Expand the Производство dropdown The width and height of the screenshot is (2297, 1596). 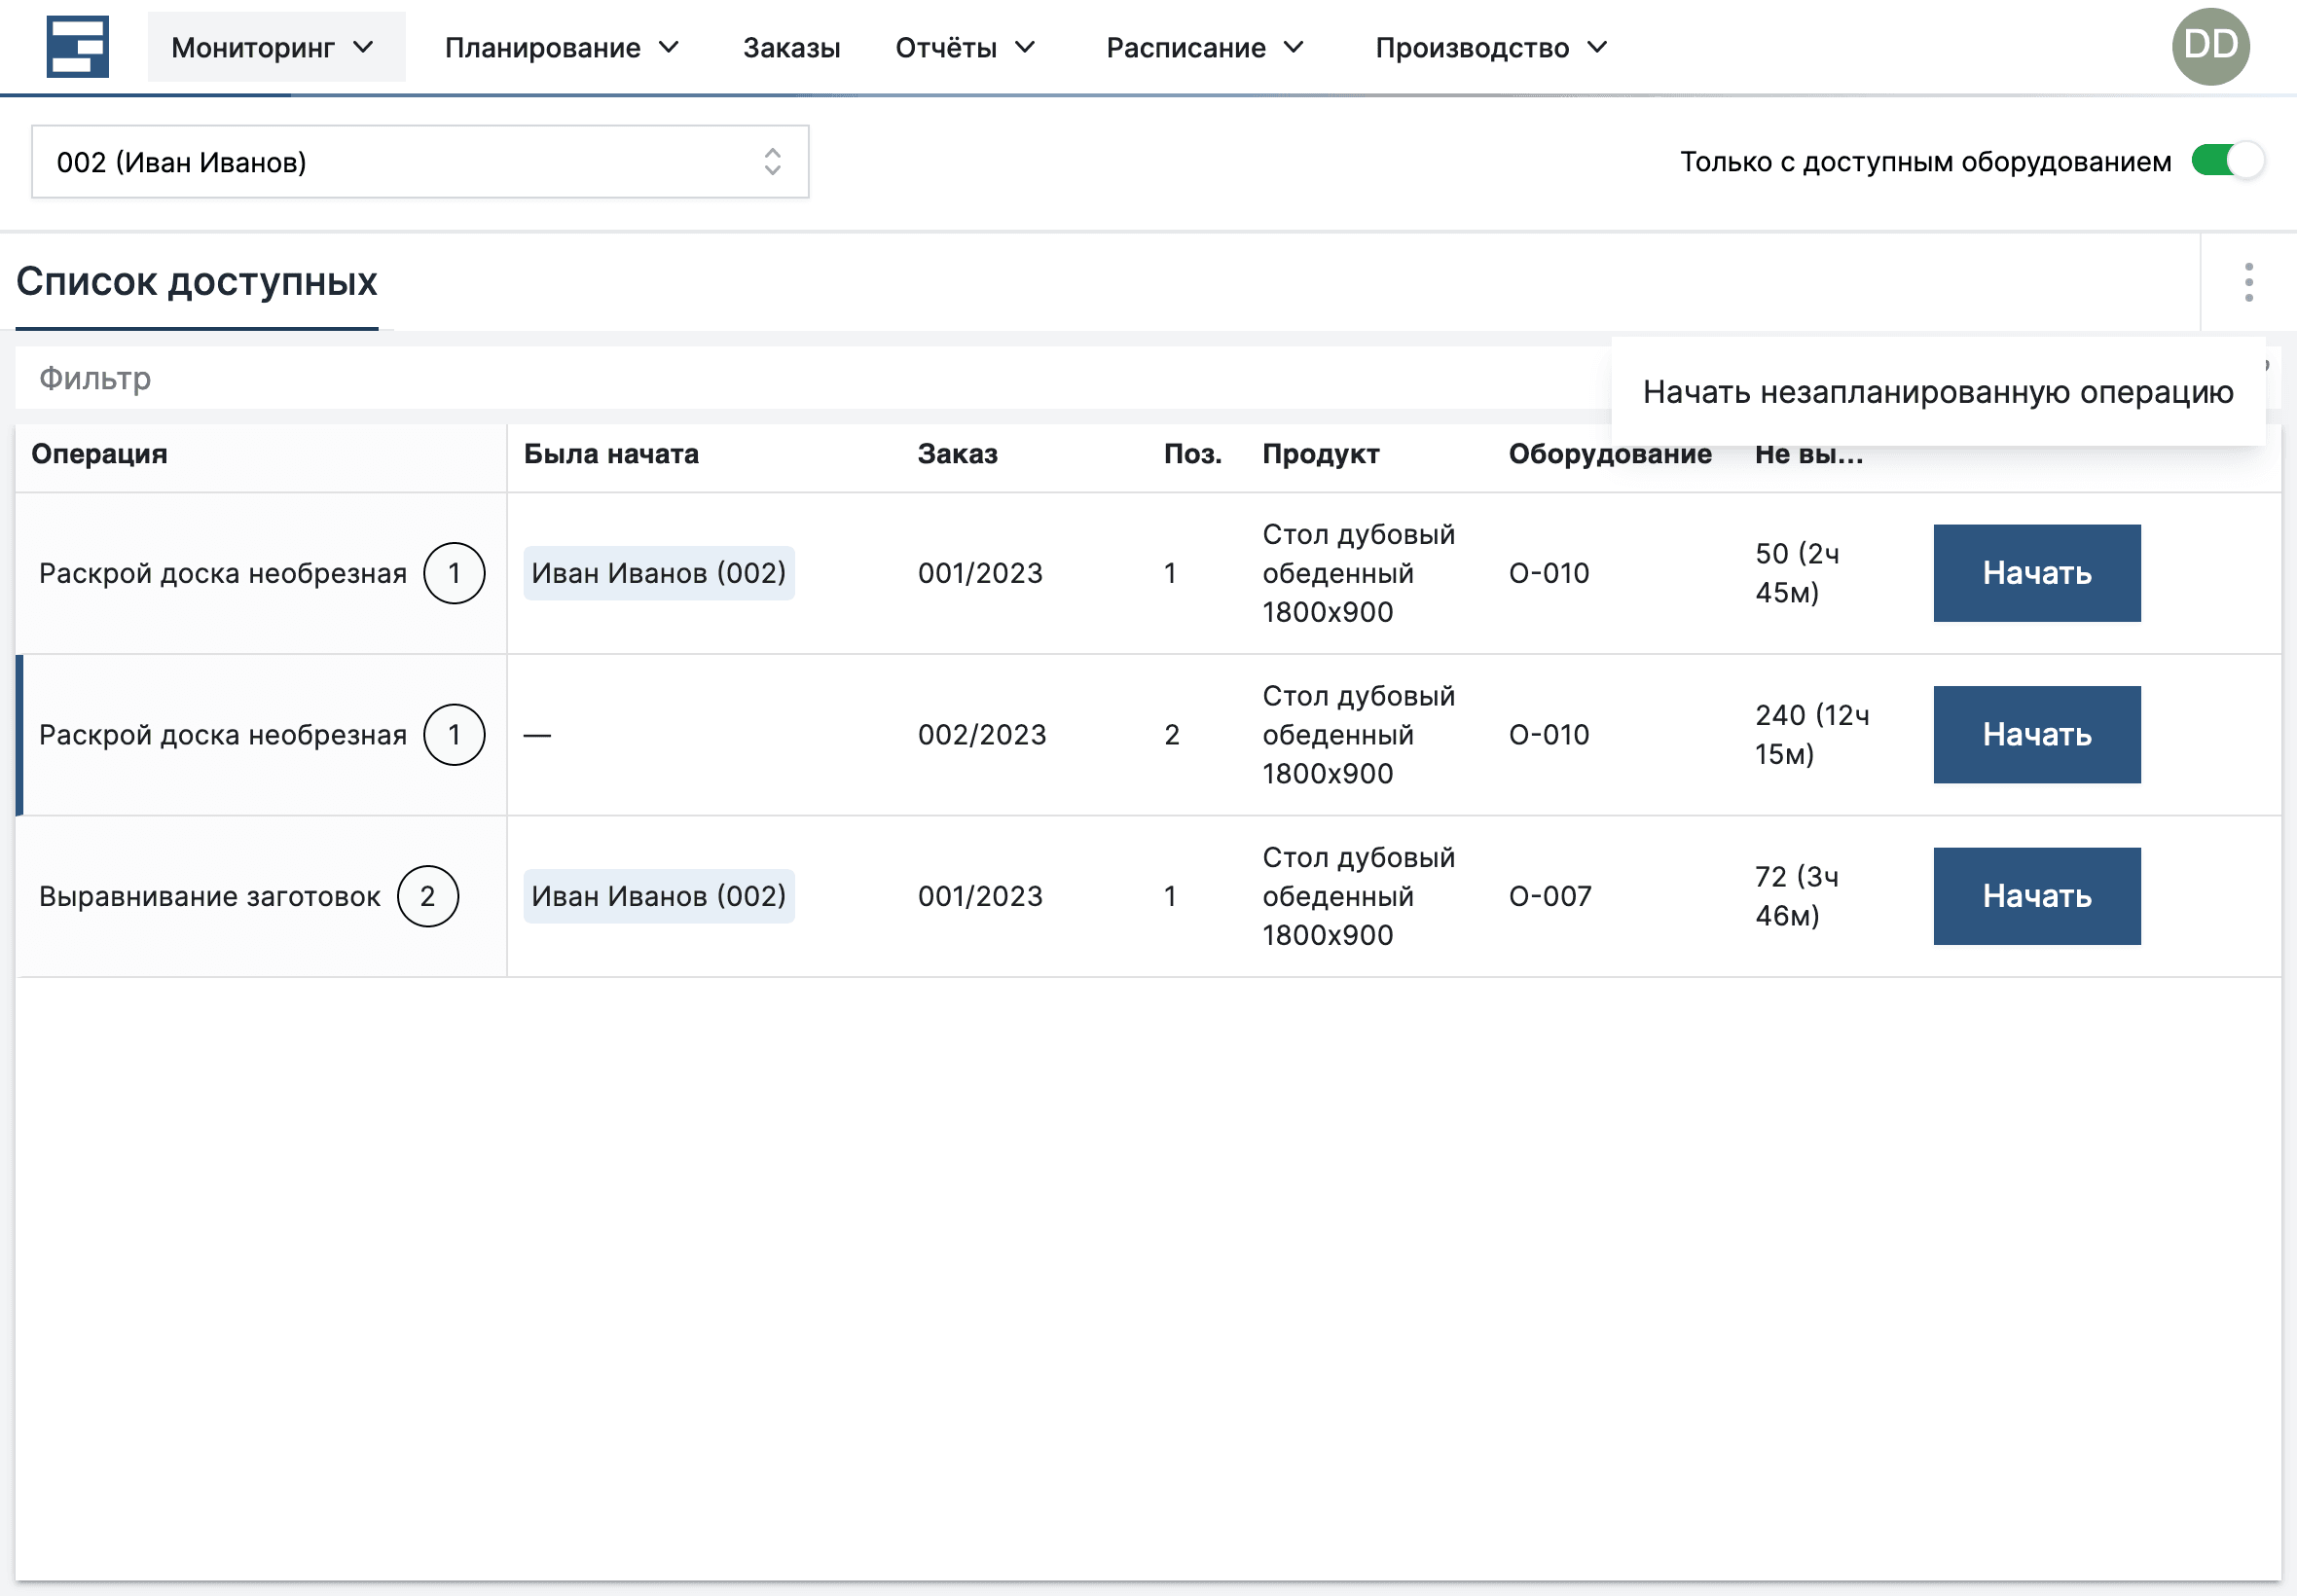(x=1493, y=46)
